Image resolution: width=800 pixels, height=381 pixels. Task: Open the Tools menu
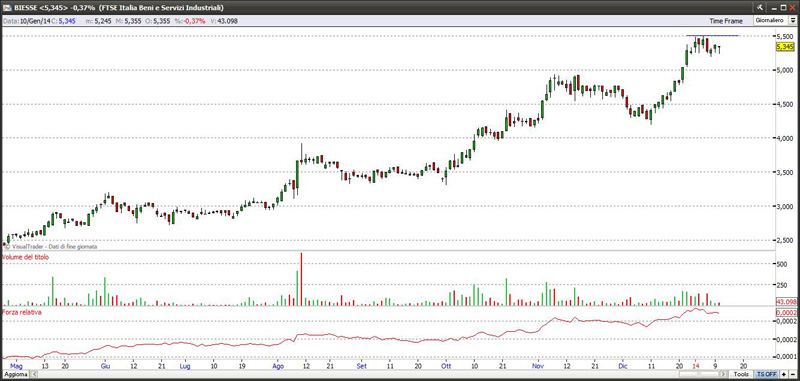point(742,374)
